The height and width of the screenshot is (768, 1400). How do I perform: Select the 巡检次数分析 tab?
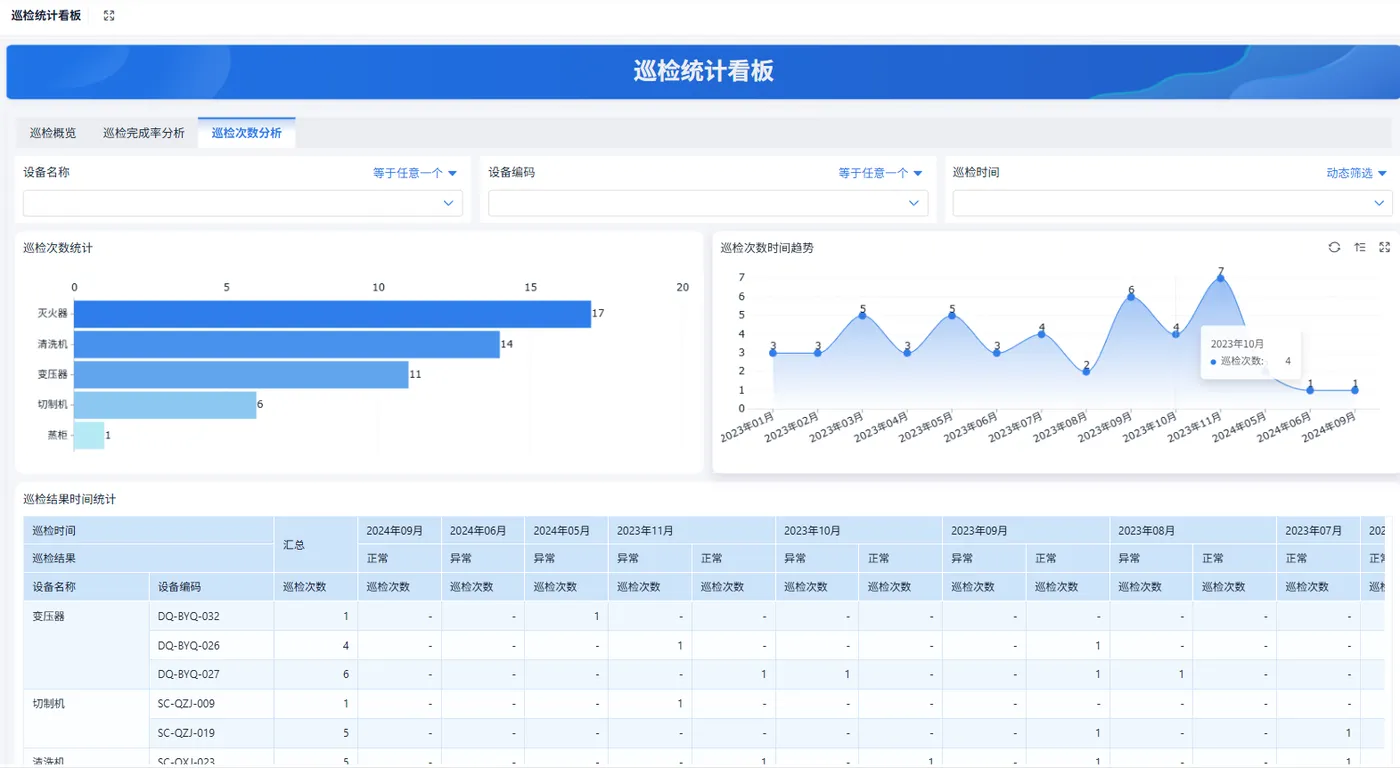pyautogui.click(x=246, y=133)
